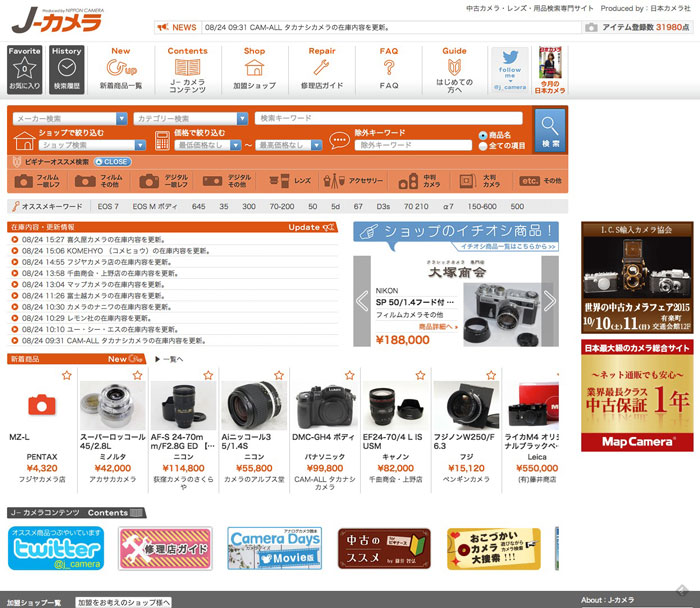Favorite the AF-S 24-70mm Nikon star
The width and height of the screenshot is (700, 608).
tap(208, 375)
